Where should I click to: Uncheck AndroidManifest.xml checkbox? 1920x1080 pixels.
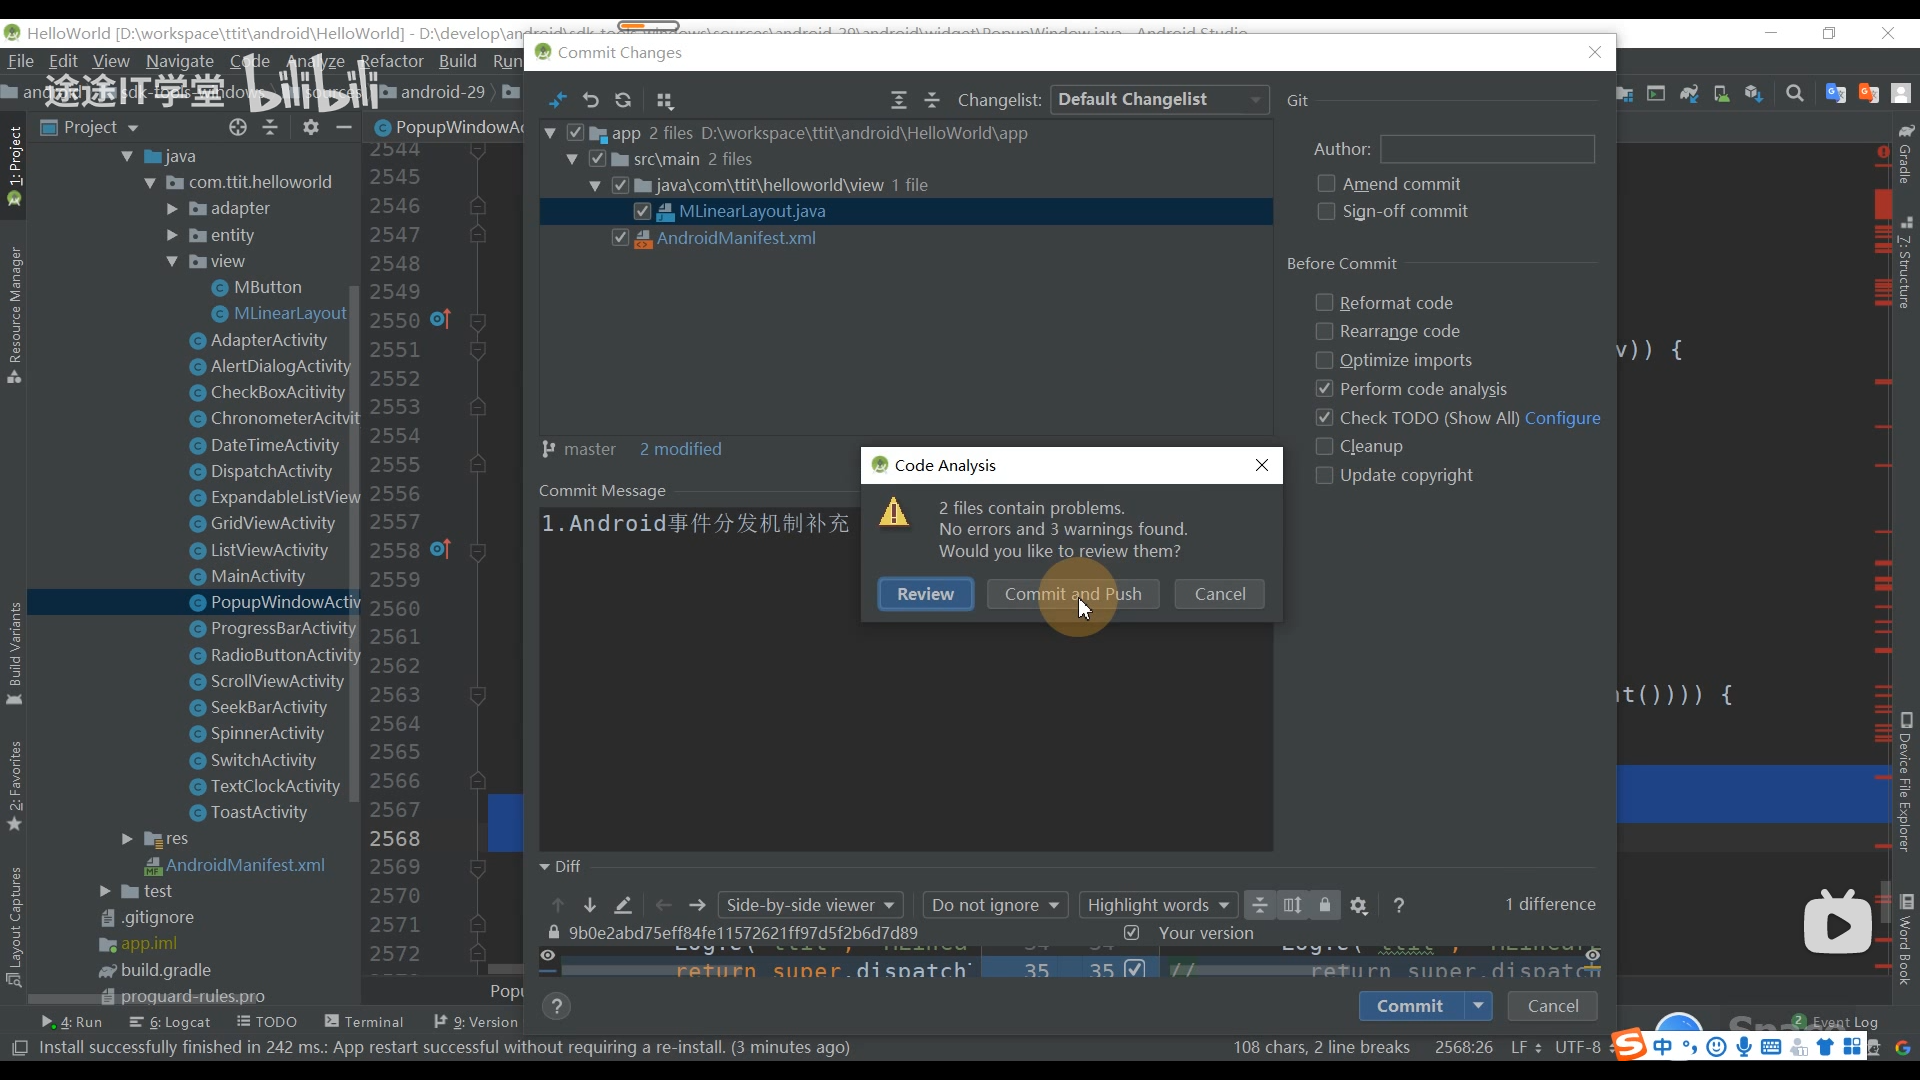point(620,238)
